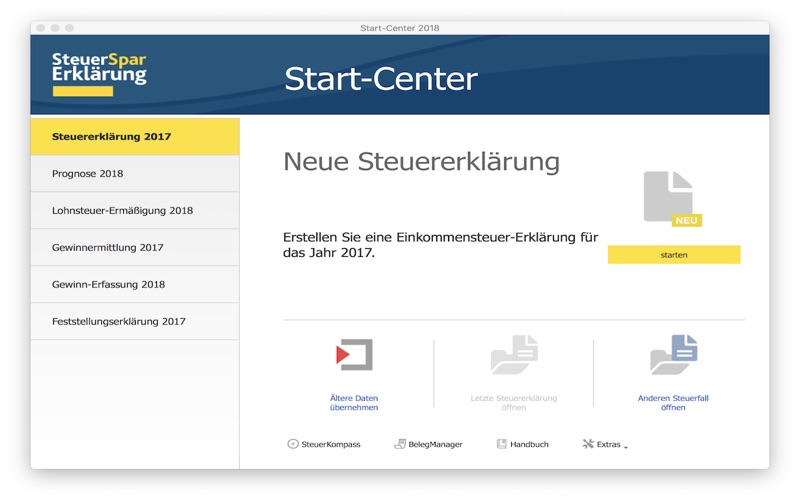Click the Neue Steuererklärung heading
Viewport: 800px width, 500px height.
coord(421,161)
